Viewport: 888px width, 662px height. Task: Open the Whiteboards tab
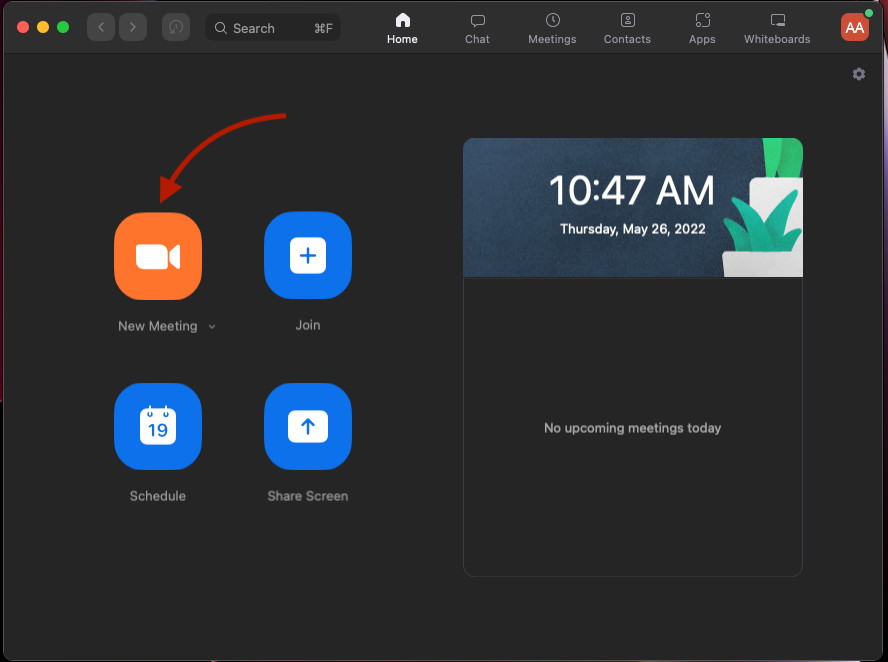tap(777, 28)
